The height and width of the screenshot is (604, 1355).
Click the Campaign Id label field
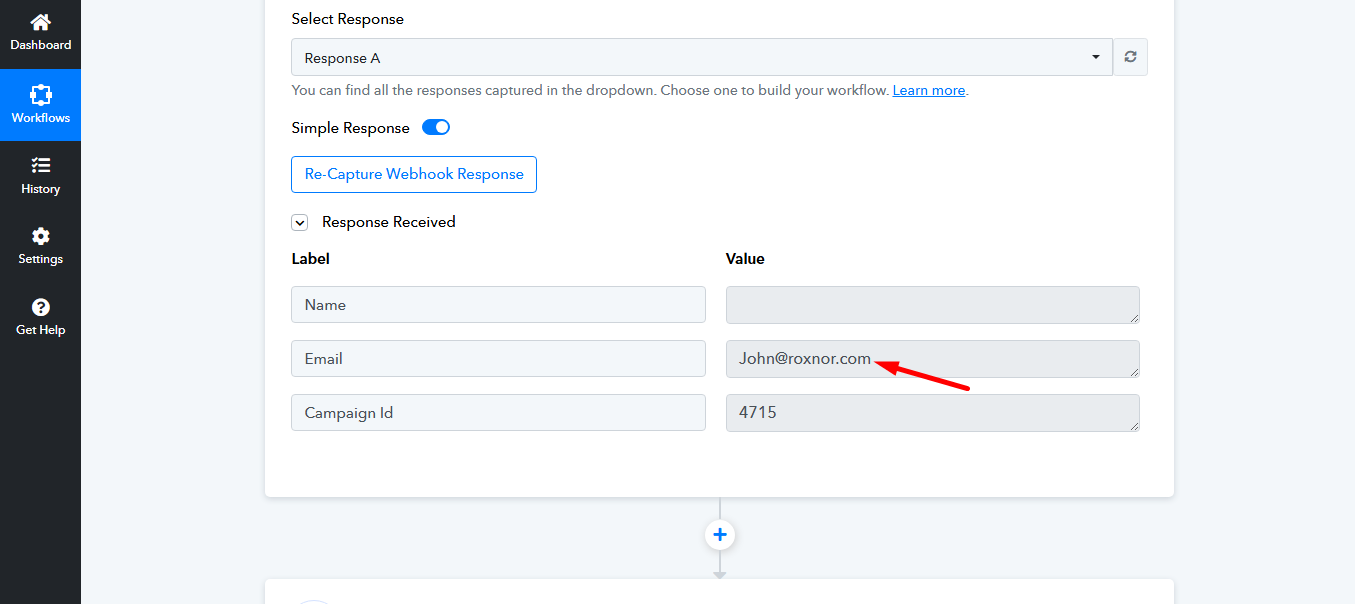[x=497, y=412]
